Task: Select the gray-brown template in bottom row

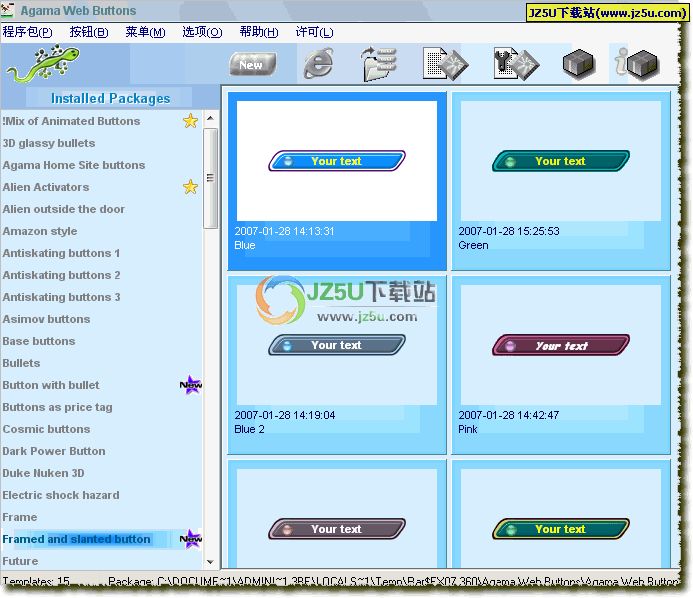Action: [x=337, y=514]
